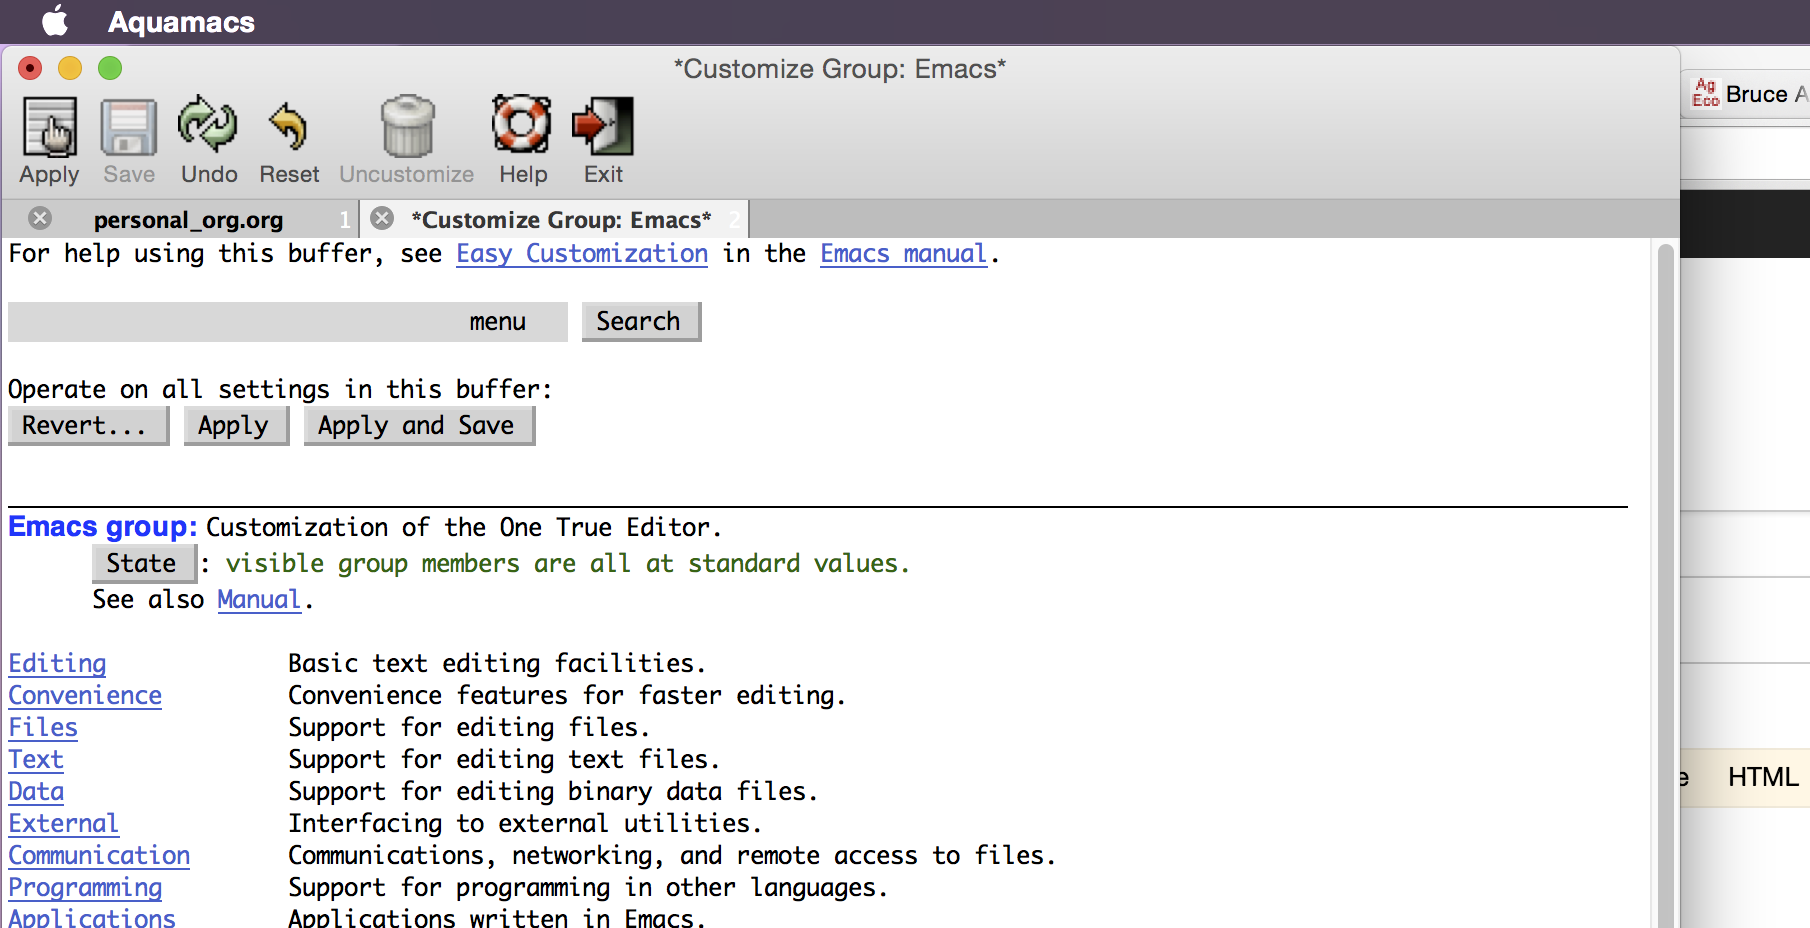Screen dimensions: 1810x928
Task: Click the Apply toolbar icon
Action: (50, 127)
